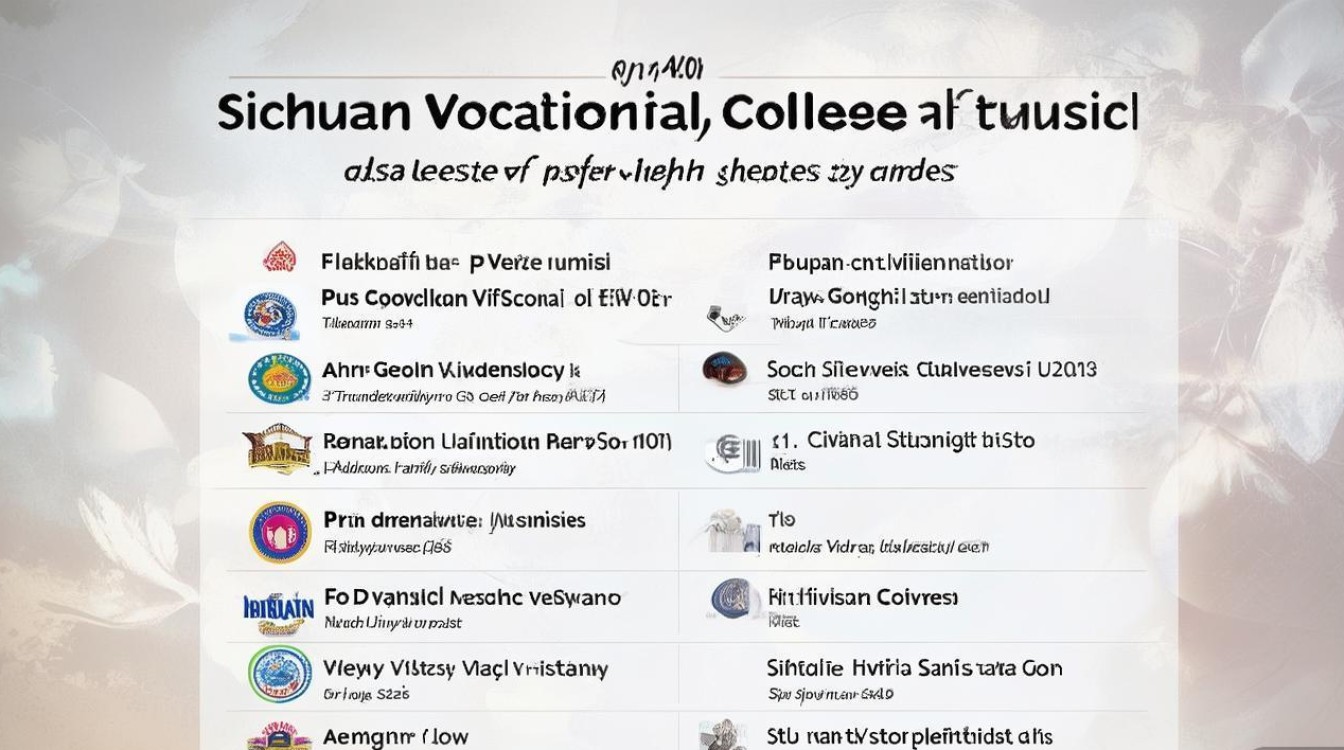The image size is (1344, 750).
Task: Click the brown round icon beside "Soch Sflevveis"
Action: tap(723, 370)
